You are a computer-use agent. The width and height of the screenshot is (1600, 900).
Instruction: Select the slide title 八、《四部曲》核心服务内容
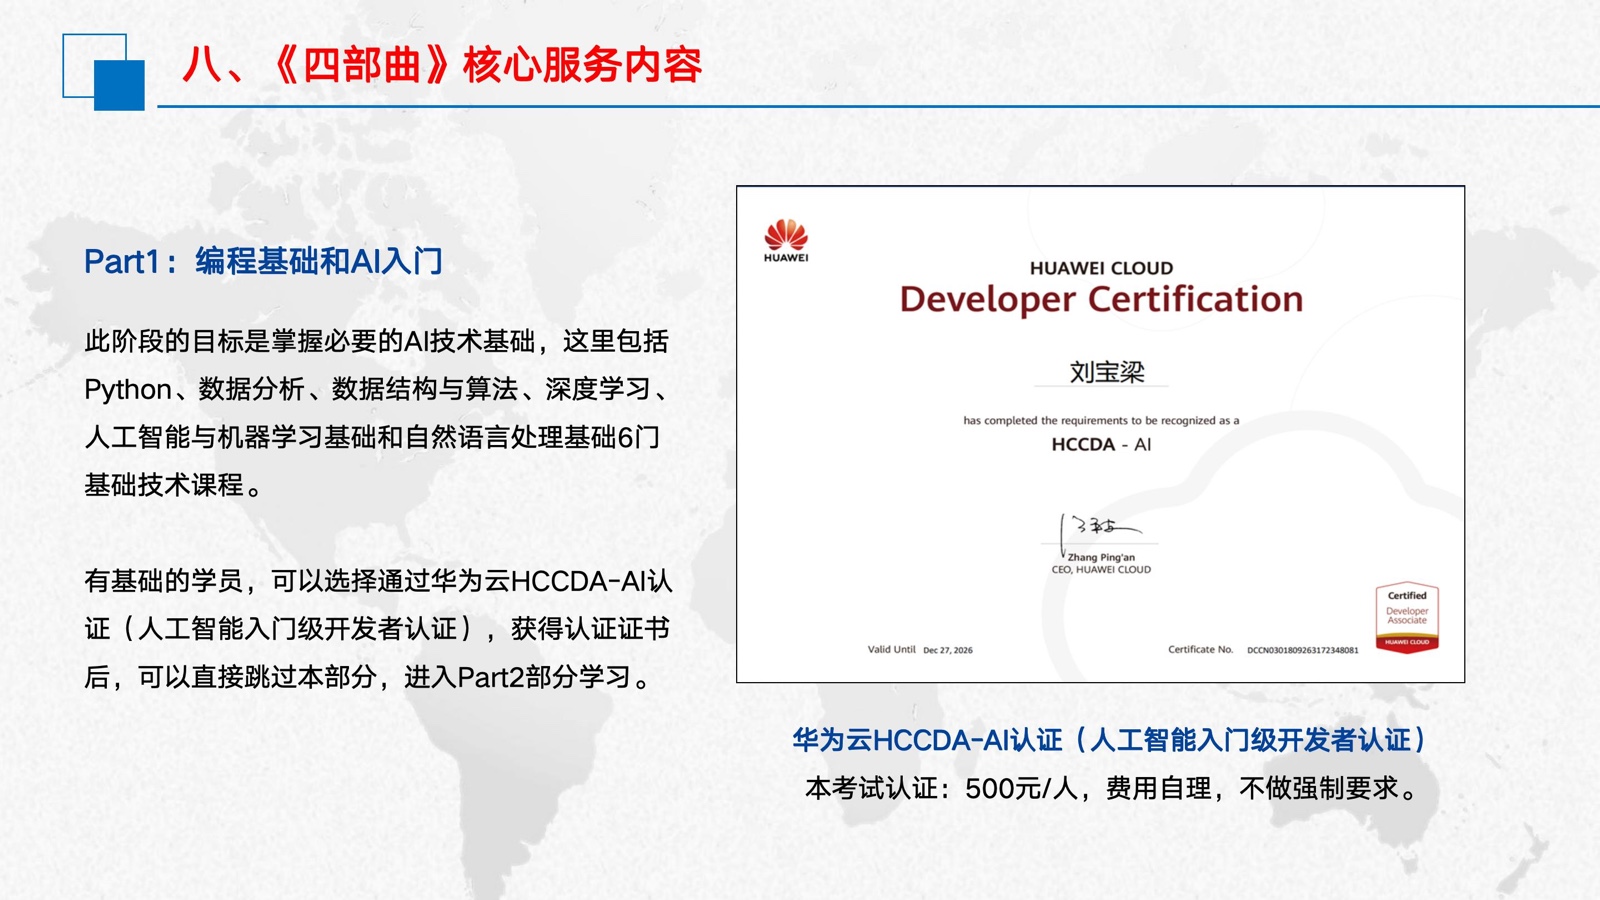point(442,66)
